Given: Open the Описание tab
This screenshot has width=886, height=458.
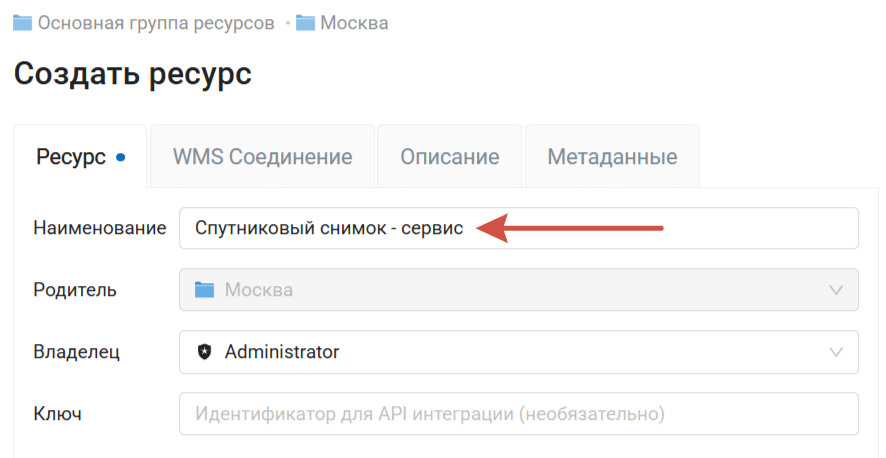Looking at the screenshot, I should pos(449,157).
